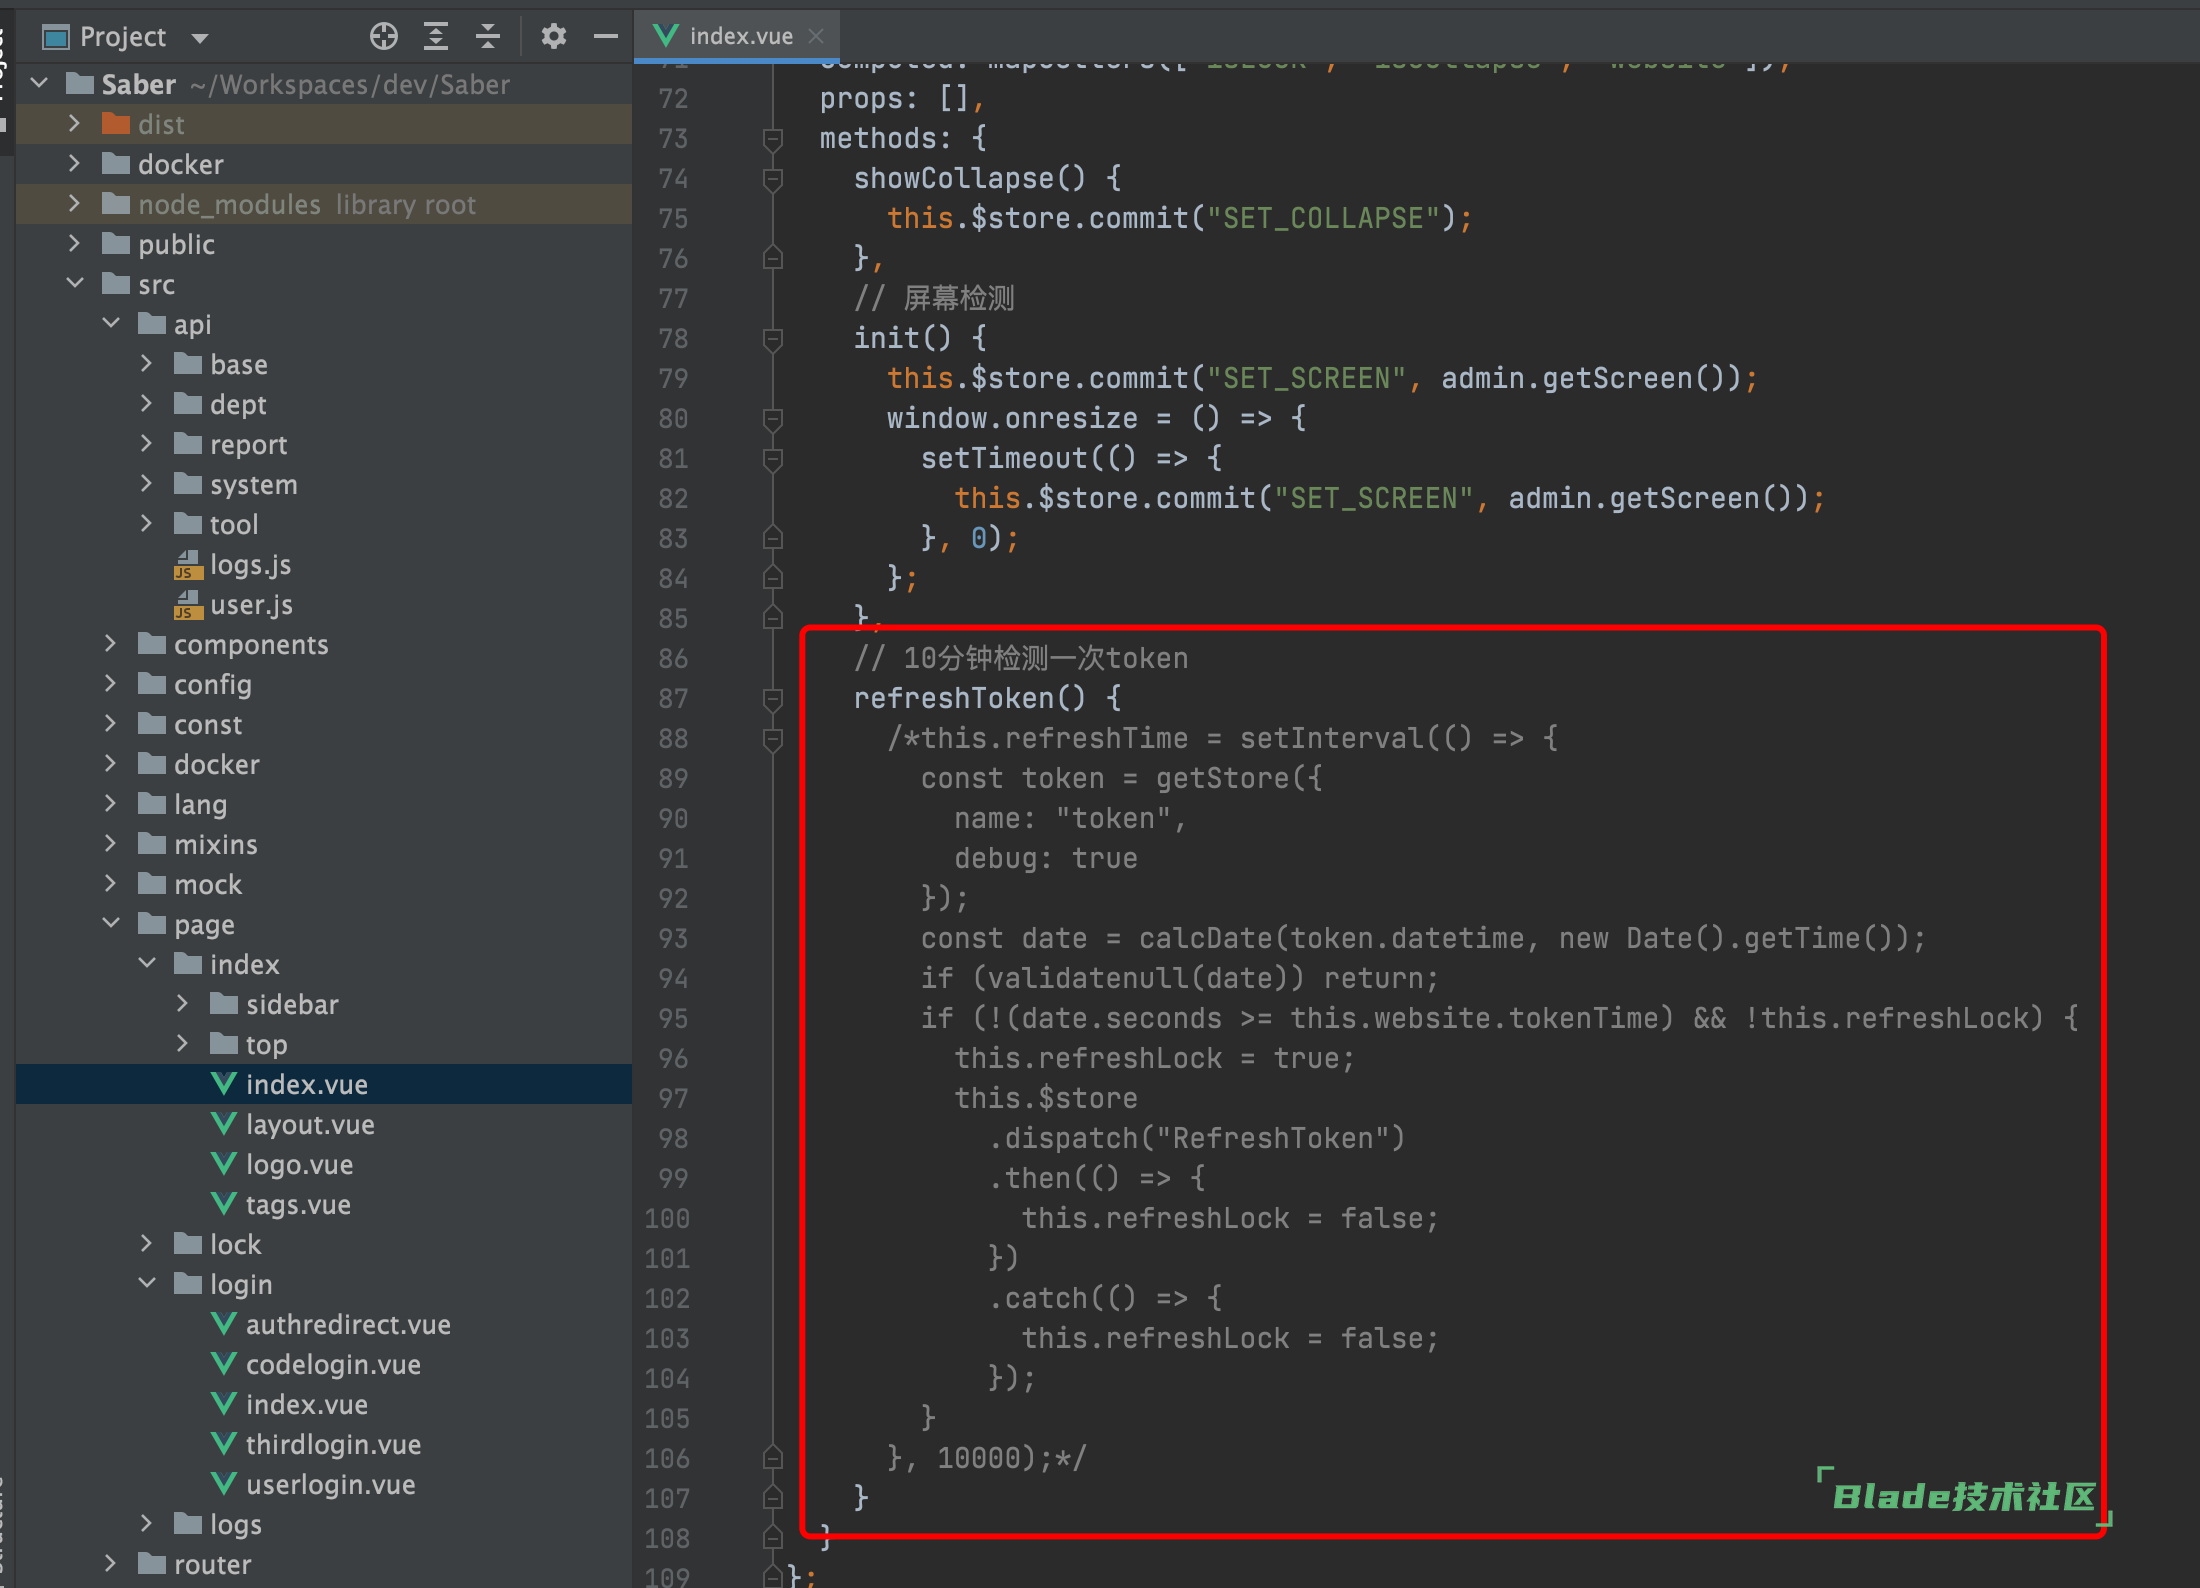The width and height of the screenshot is (2200, 1588).
Task: Click the Vue icon of authredirect.vue
Action: 224,1324
